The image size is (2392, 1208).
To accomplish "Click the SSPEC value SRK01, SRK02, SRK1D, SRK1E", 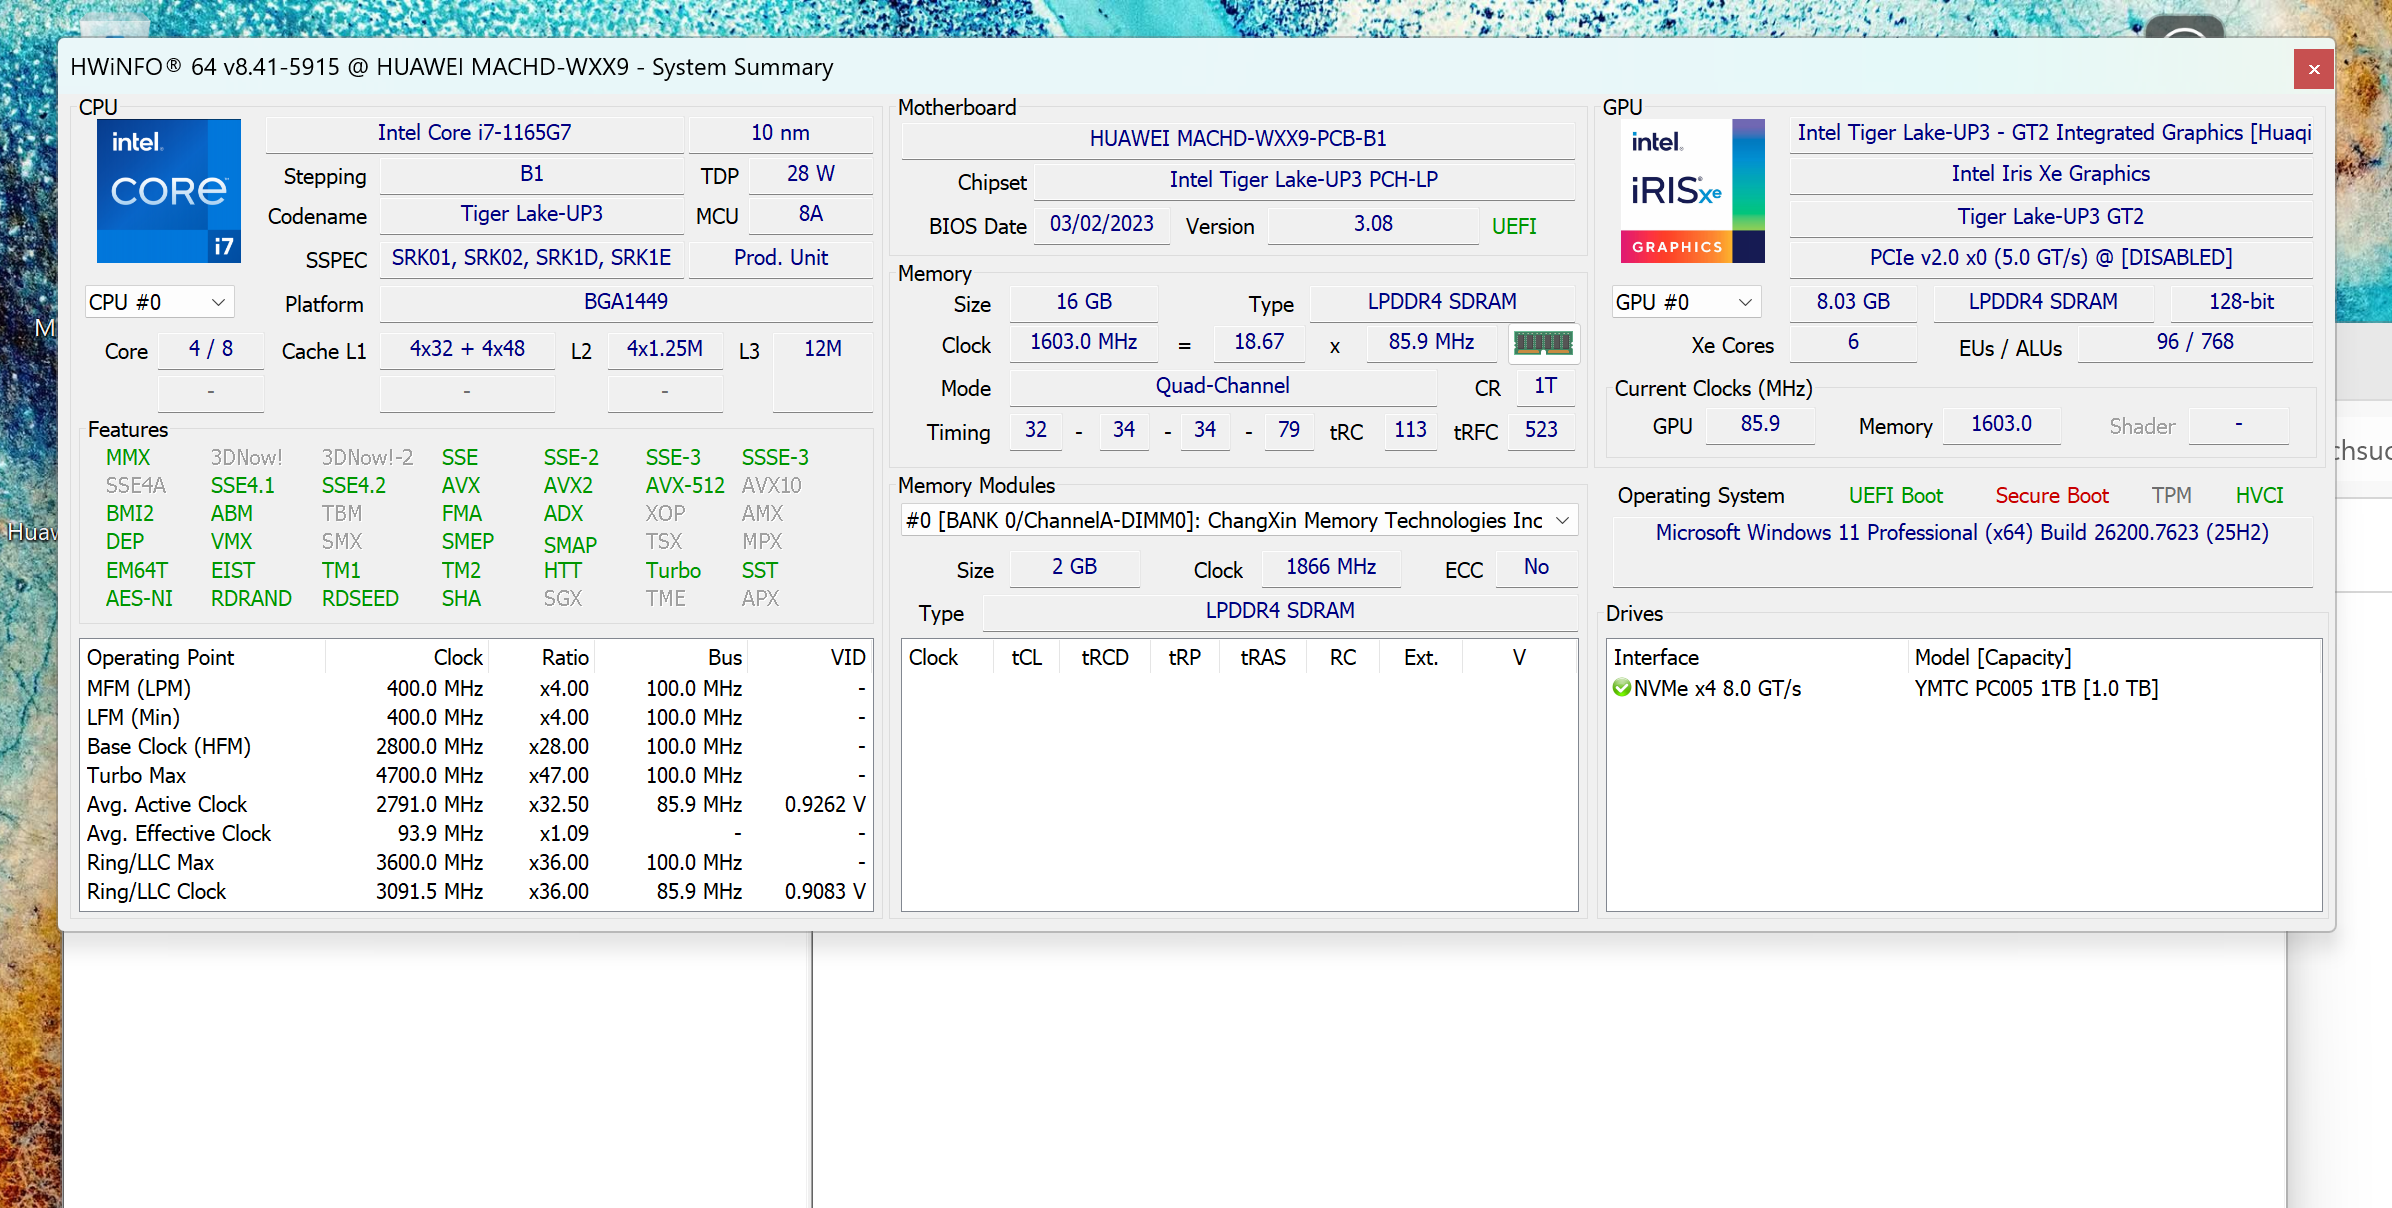I will click(532, 258).
